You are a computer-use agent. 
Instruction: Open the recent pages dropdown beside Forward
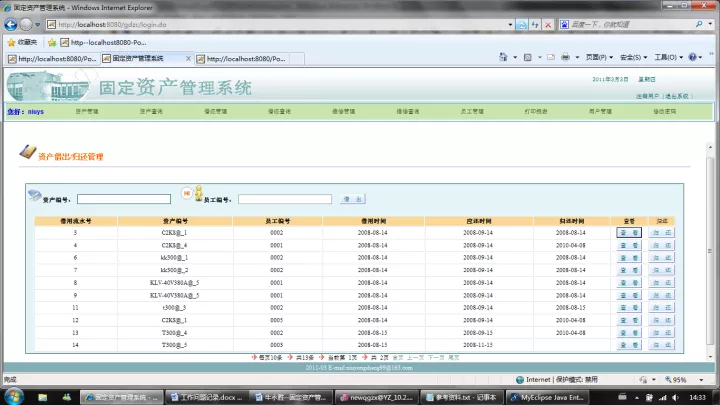[38, 25]
